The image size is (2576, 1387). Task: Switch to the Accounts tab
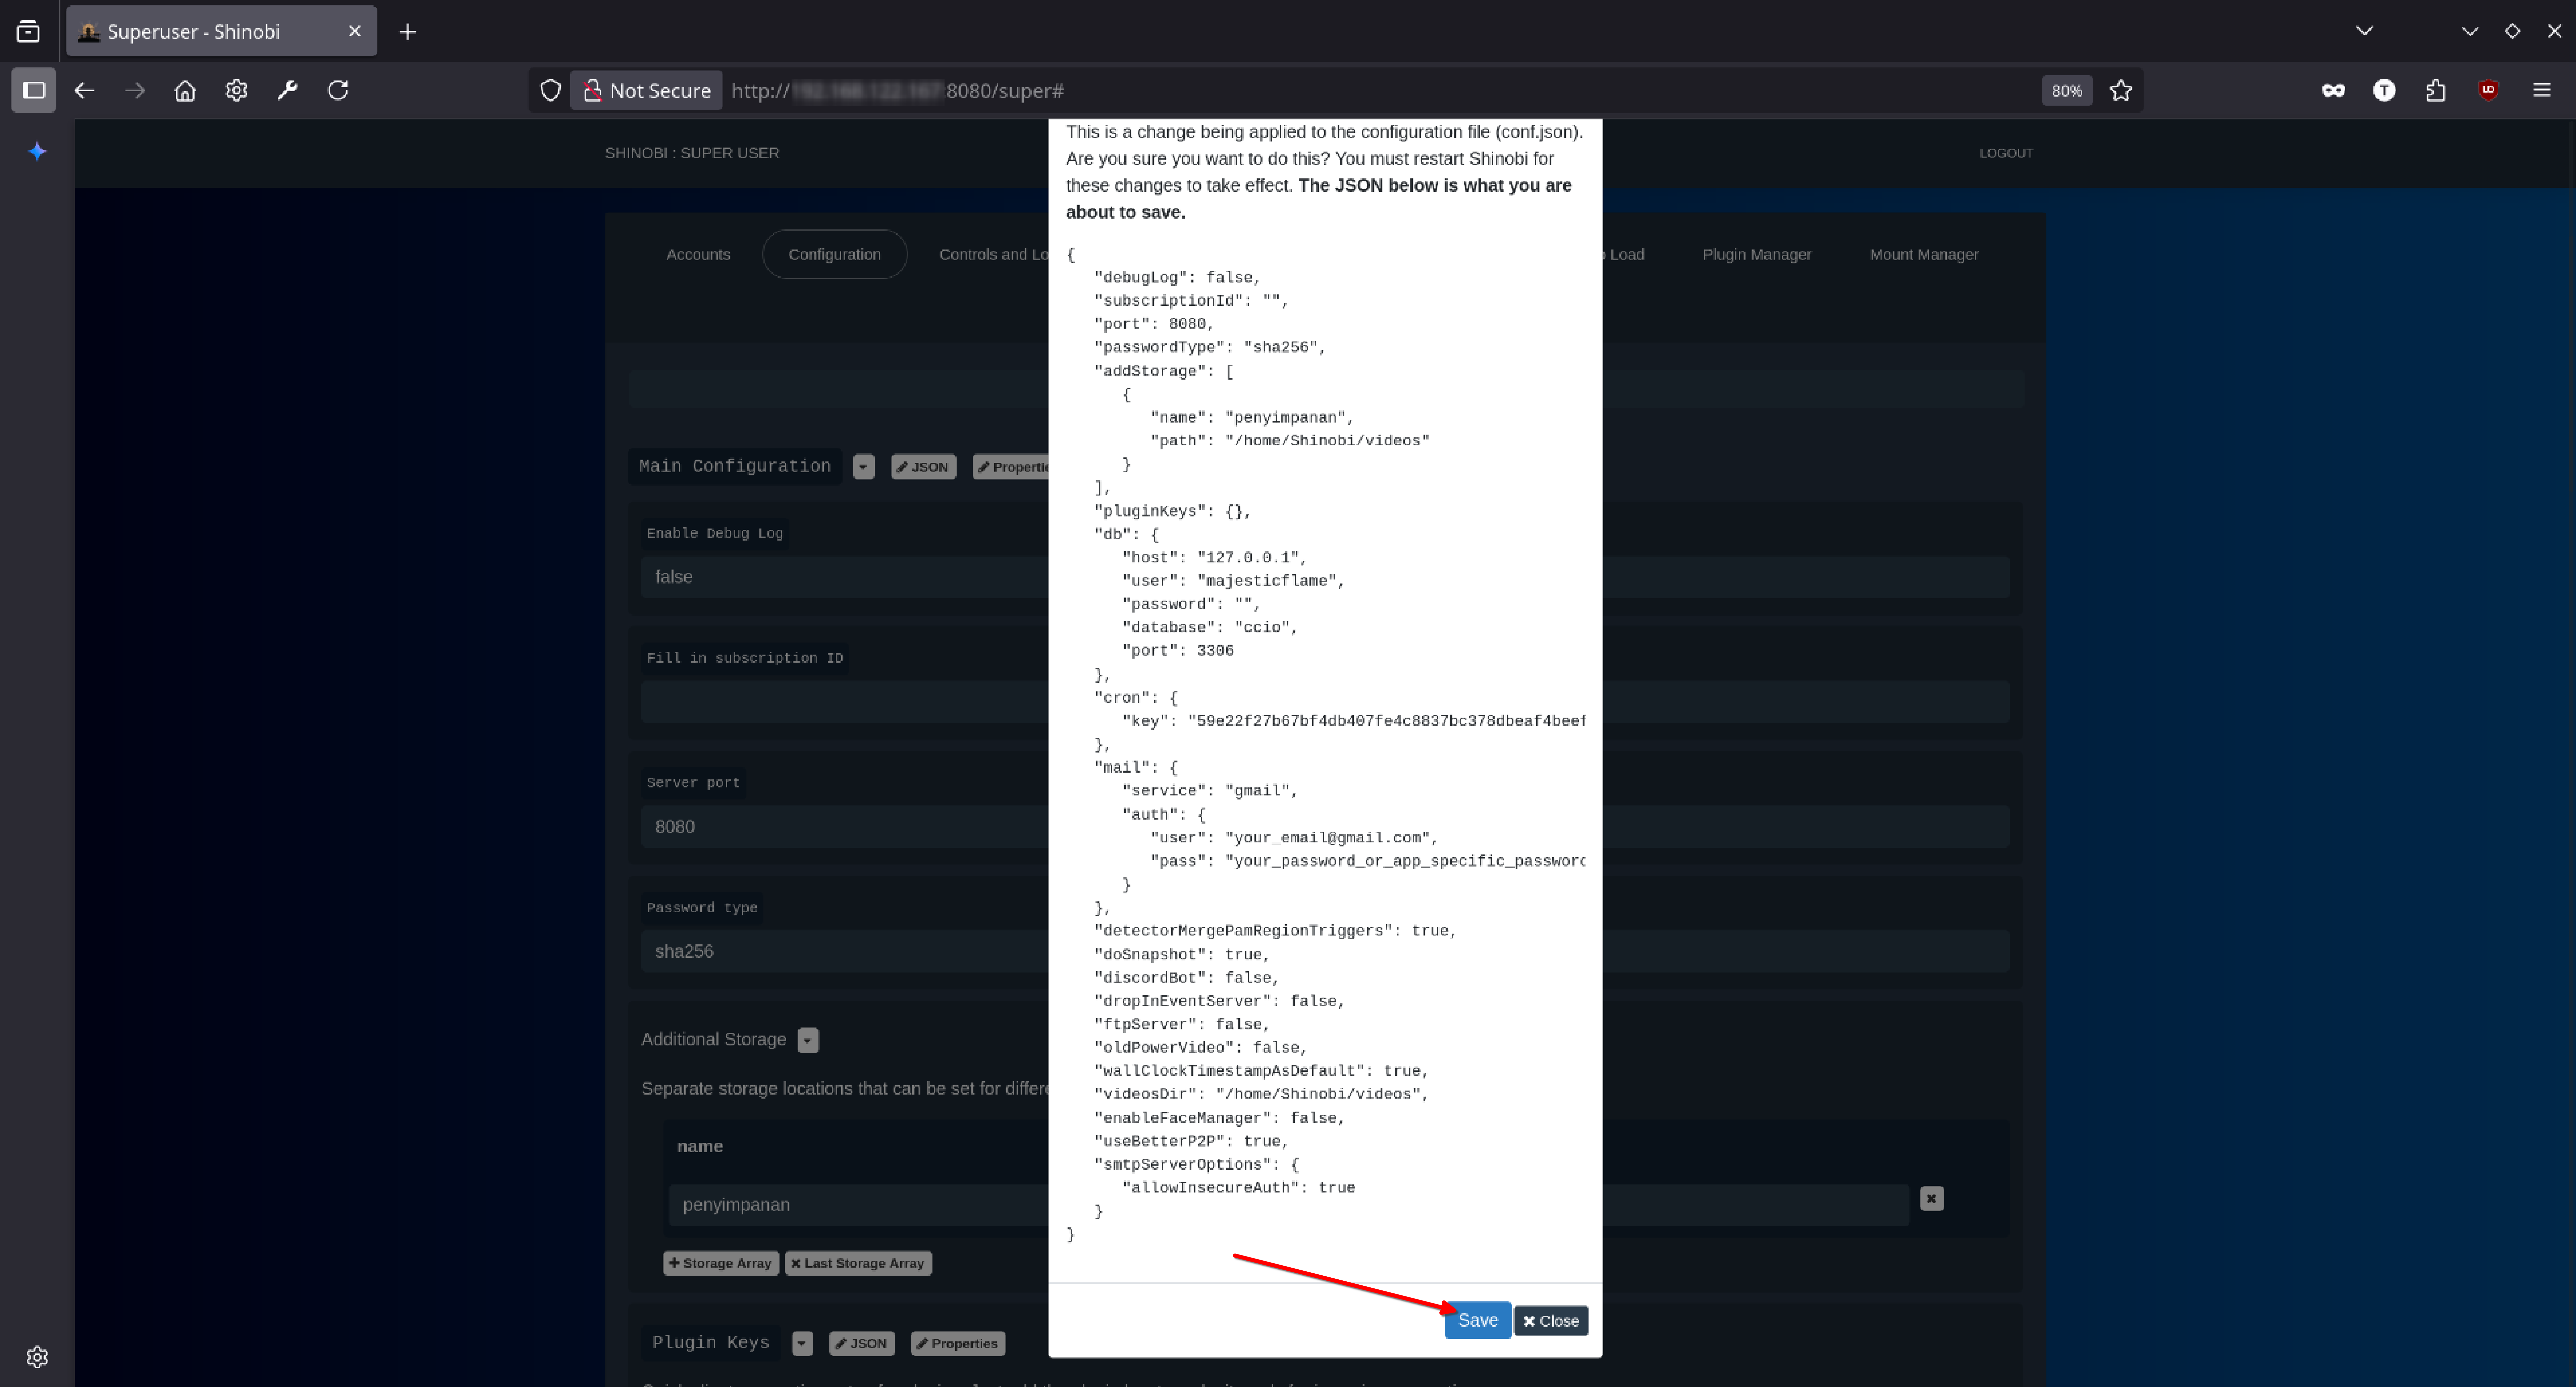click(698, 254)
